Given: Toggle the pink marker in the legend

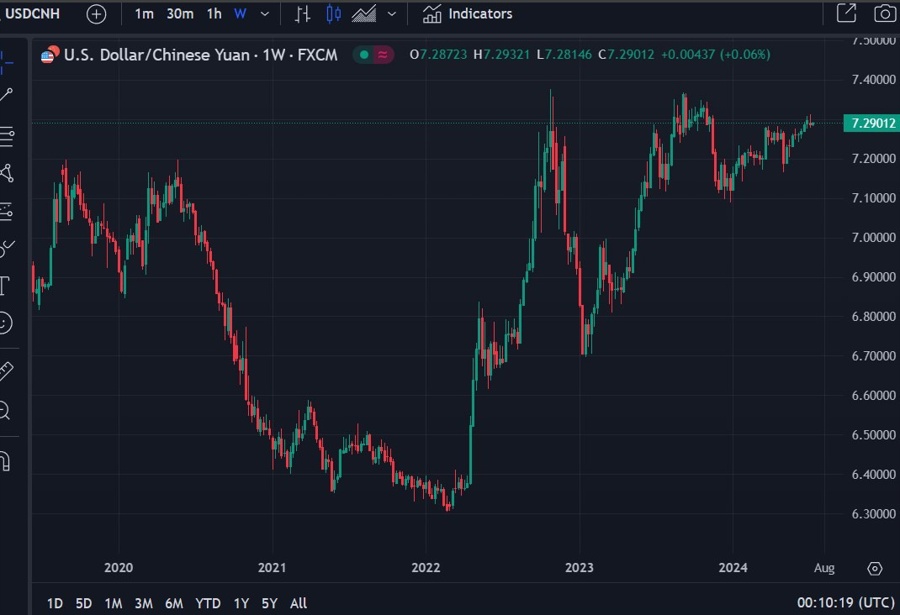Looking at the screenshot, I should pyautogui.click(x=381, y=56).
